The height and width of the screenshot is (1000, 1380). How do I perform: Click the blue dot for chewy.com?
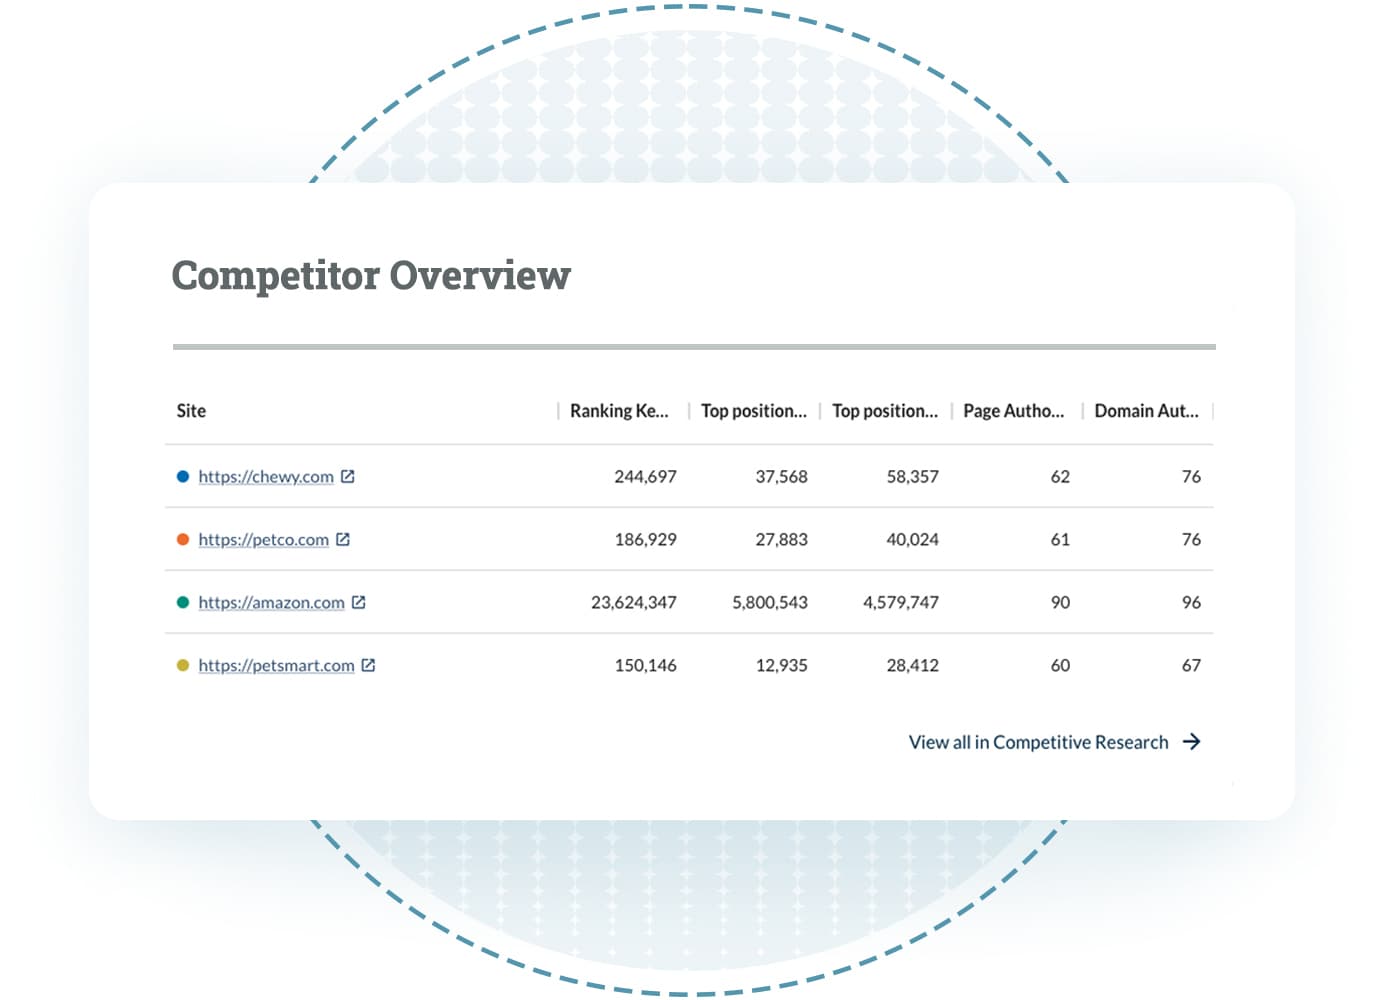click(183, 477)
